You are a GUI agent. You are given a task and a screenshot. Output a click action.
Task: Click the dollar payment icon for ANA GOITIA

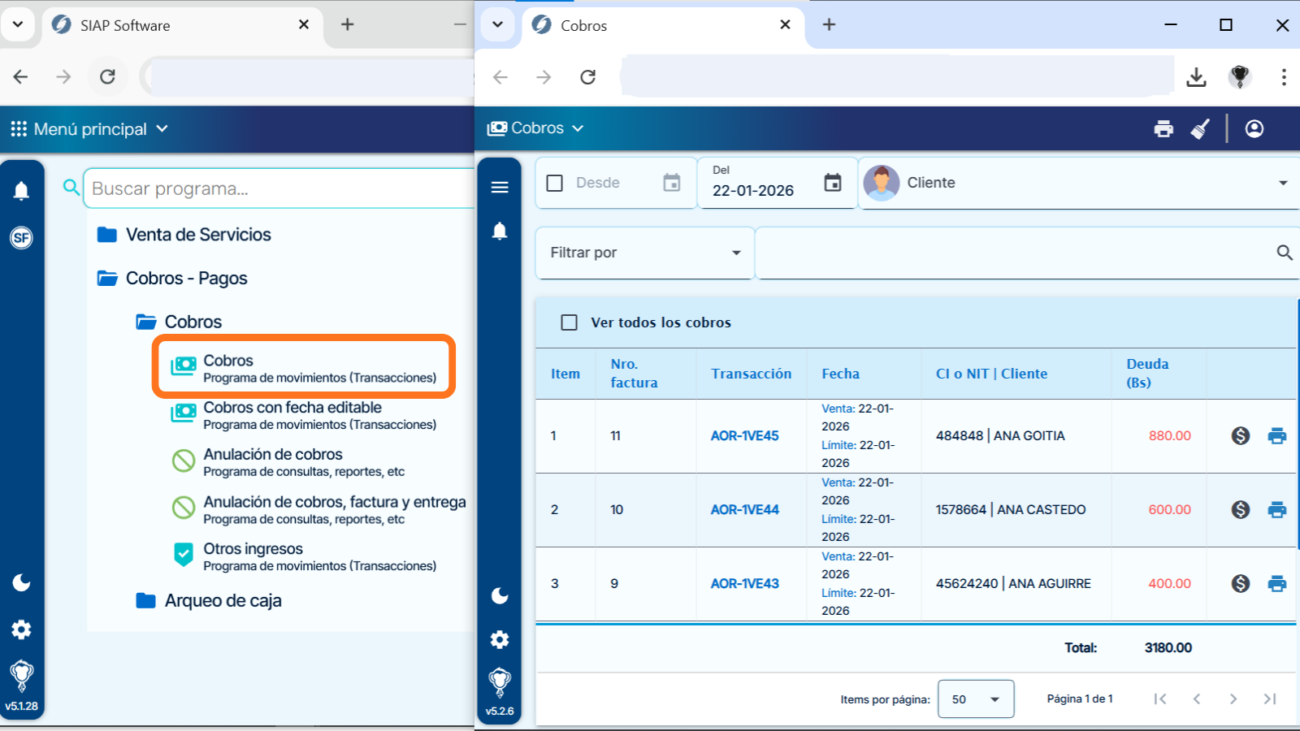[x=1240, y=436]
